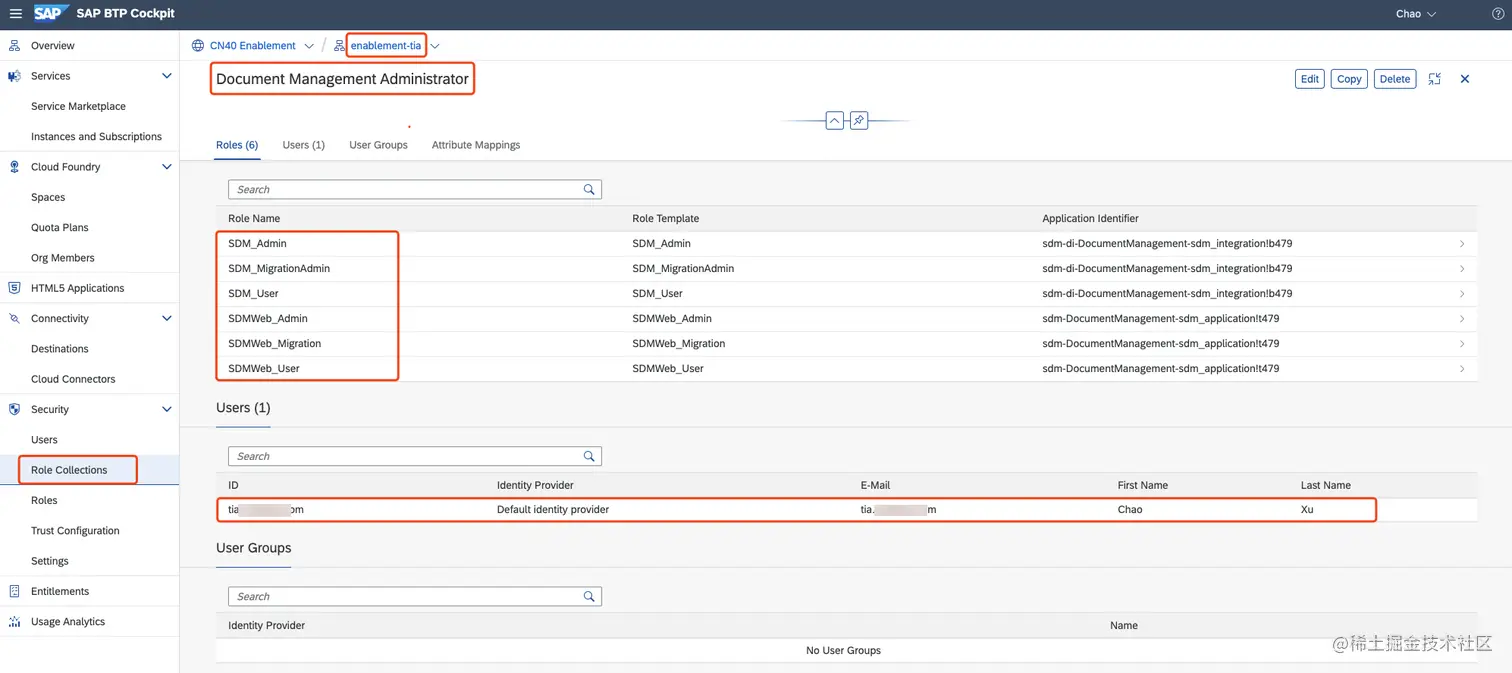The width and height of the screenshot is (1512, 673).
Task: Open SDMWeb_User row details arrow
Action: pos(1462,369)
